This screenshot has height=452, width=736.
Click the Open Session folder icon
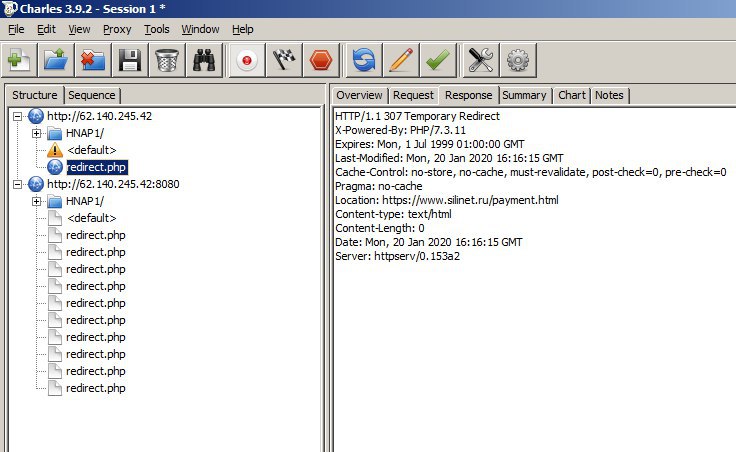coord(56,60)
